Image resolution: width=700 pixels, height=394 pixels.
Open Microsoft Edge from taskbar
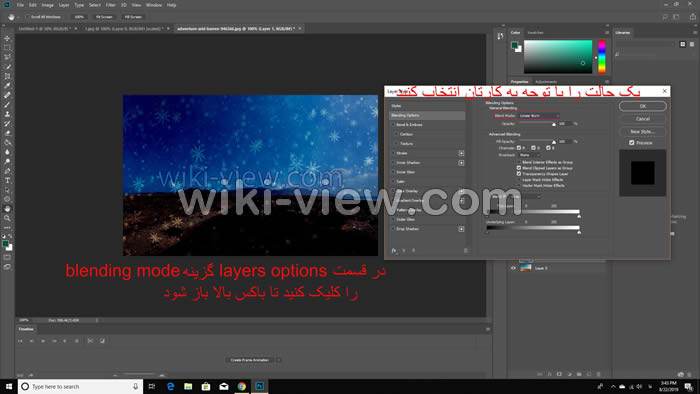pyautogui.click(x=170, y=386)
